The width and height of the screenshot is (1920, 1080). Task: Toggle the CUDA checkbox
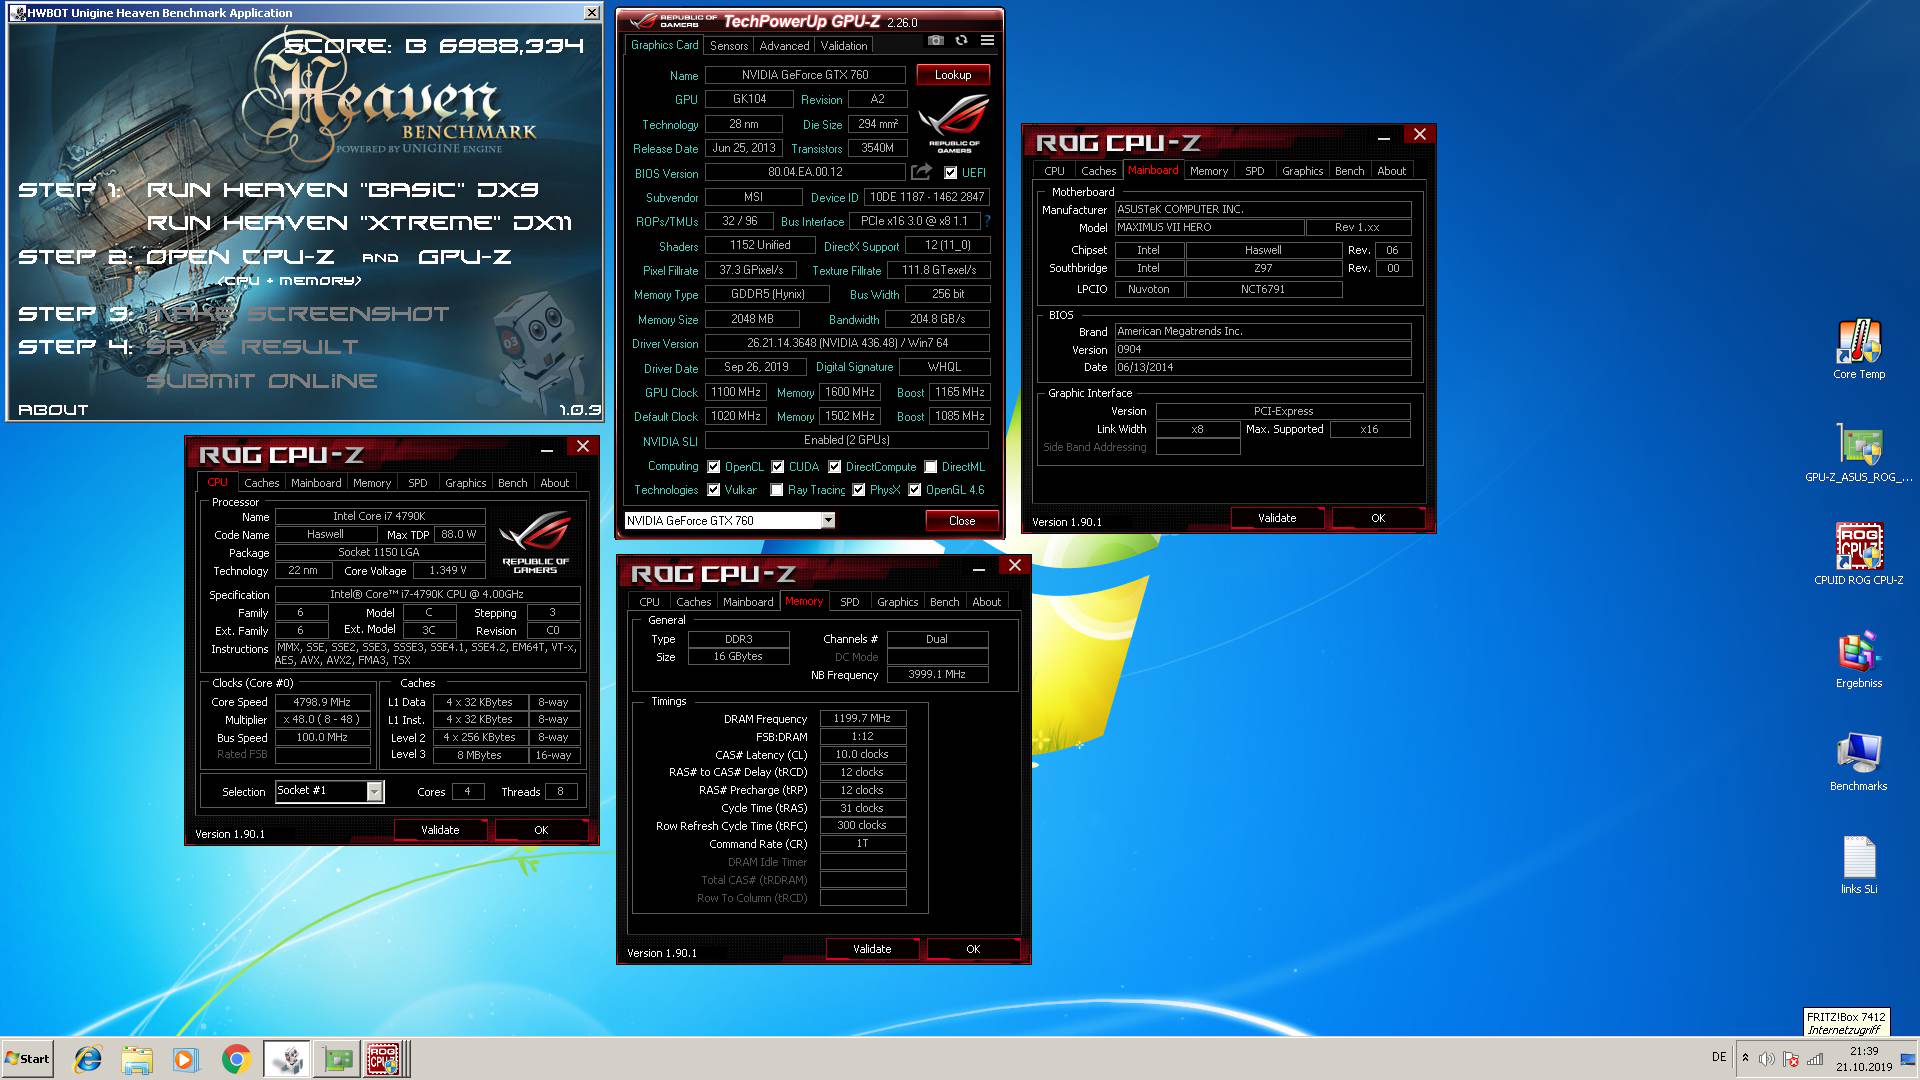pos(777,467)
